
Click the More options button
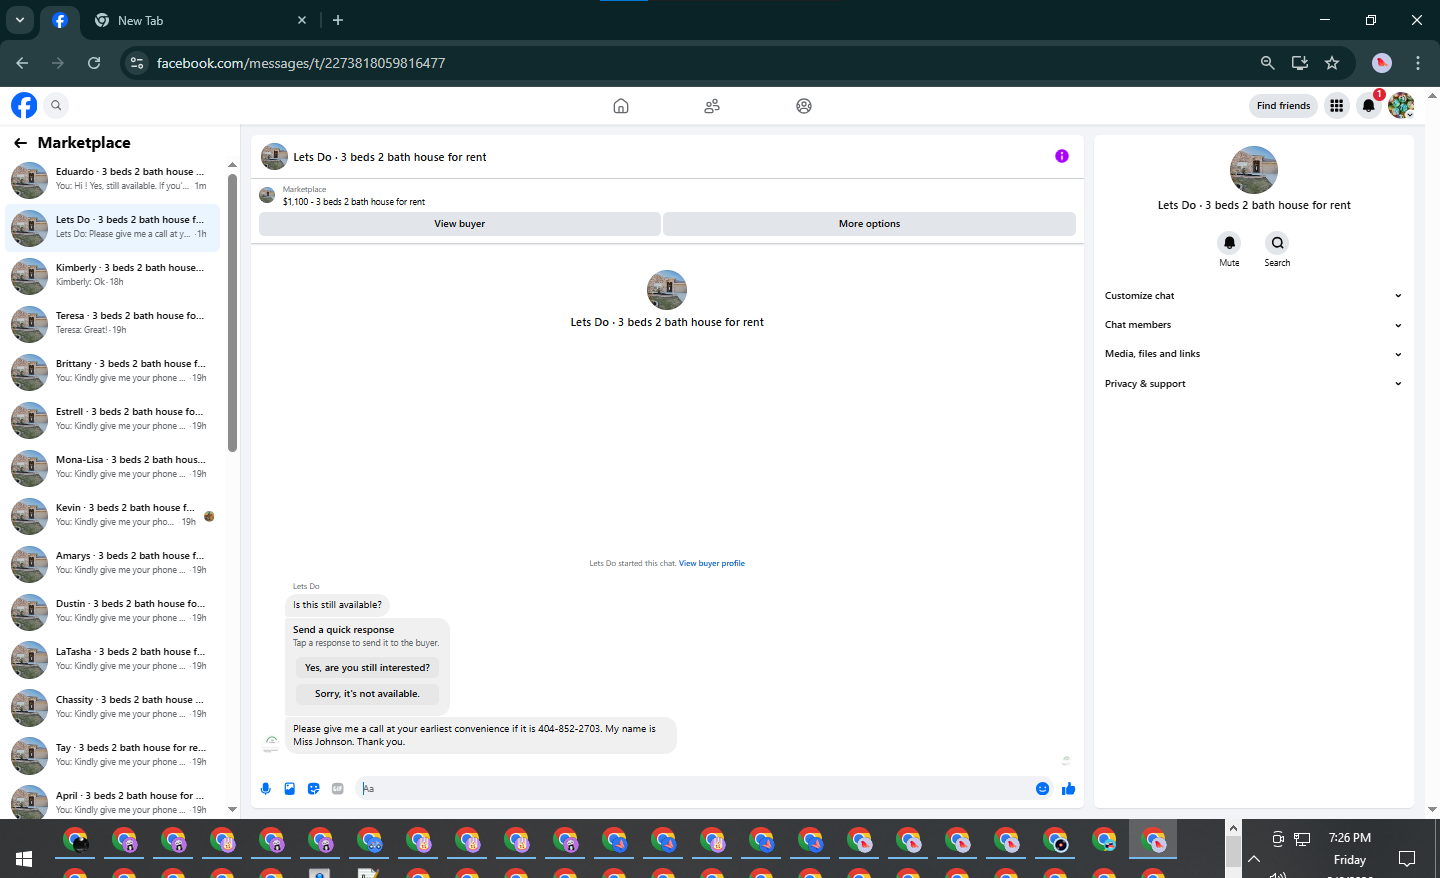869,224
